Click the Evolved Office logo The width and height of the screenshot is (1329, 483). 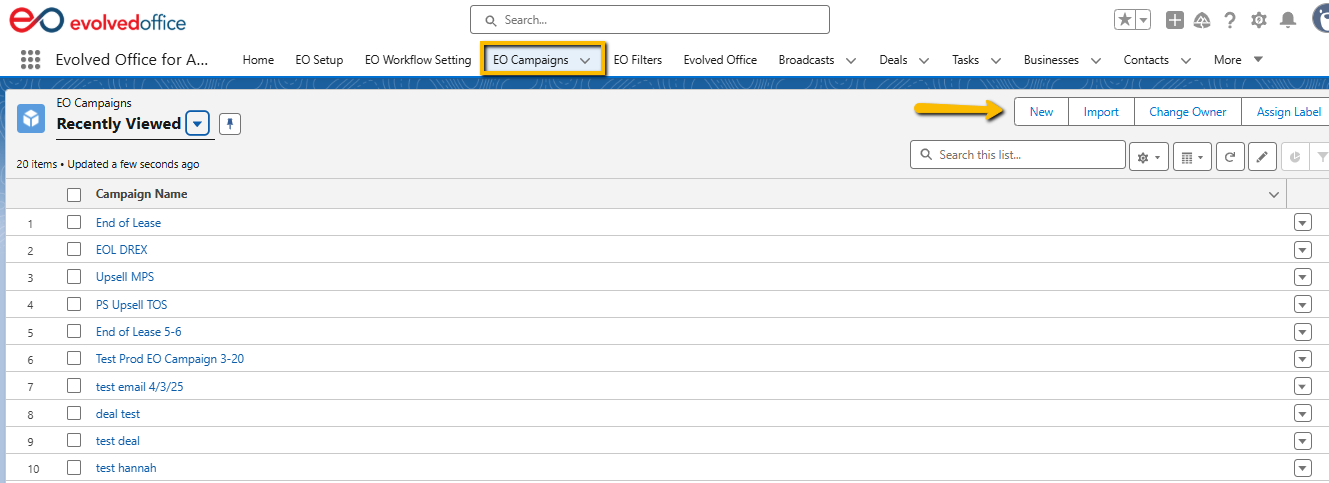(x=98, y=20)
